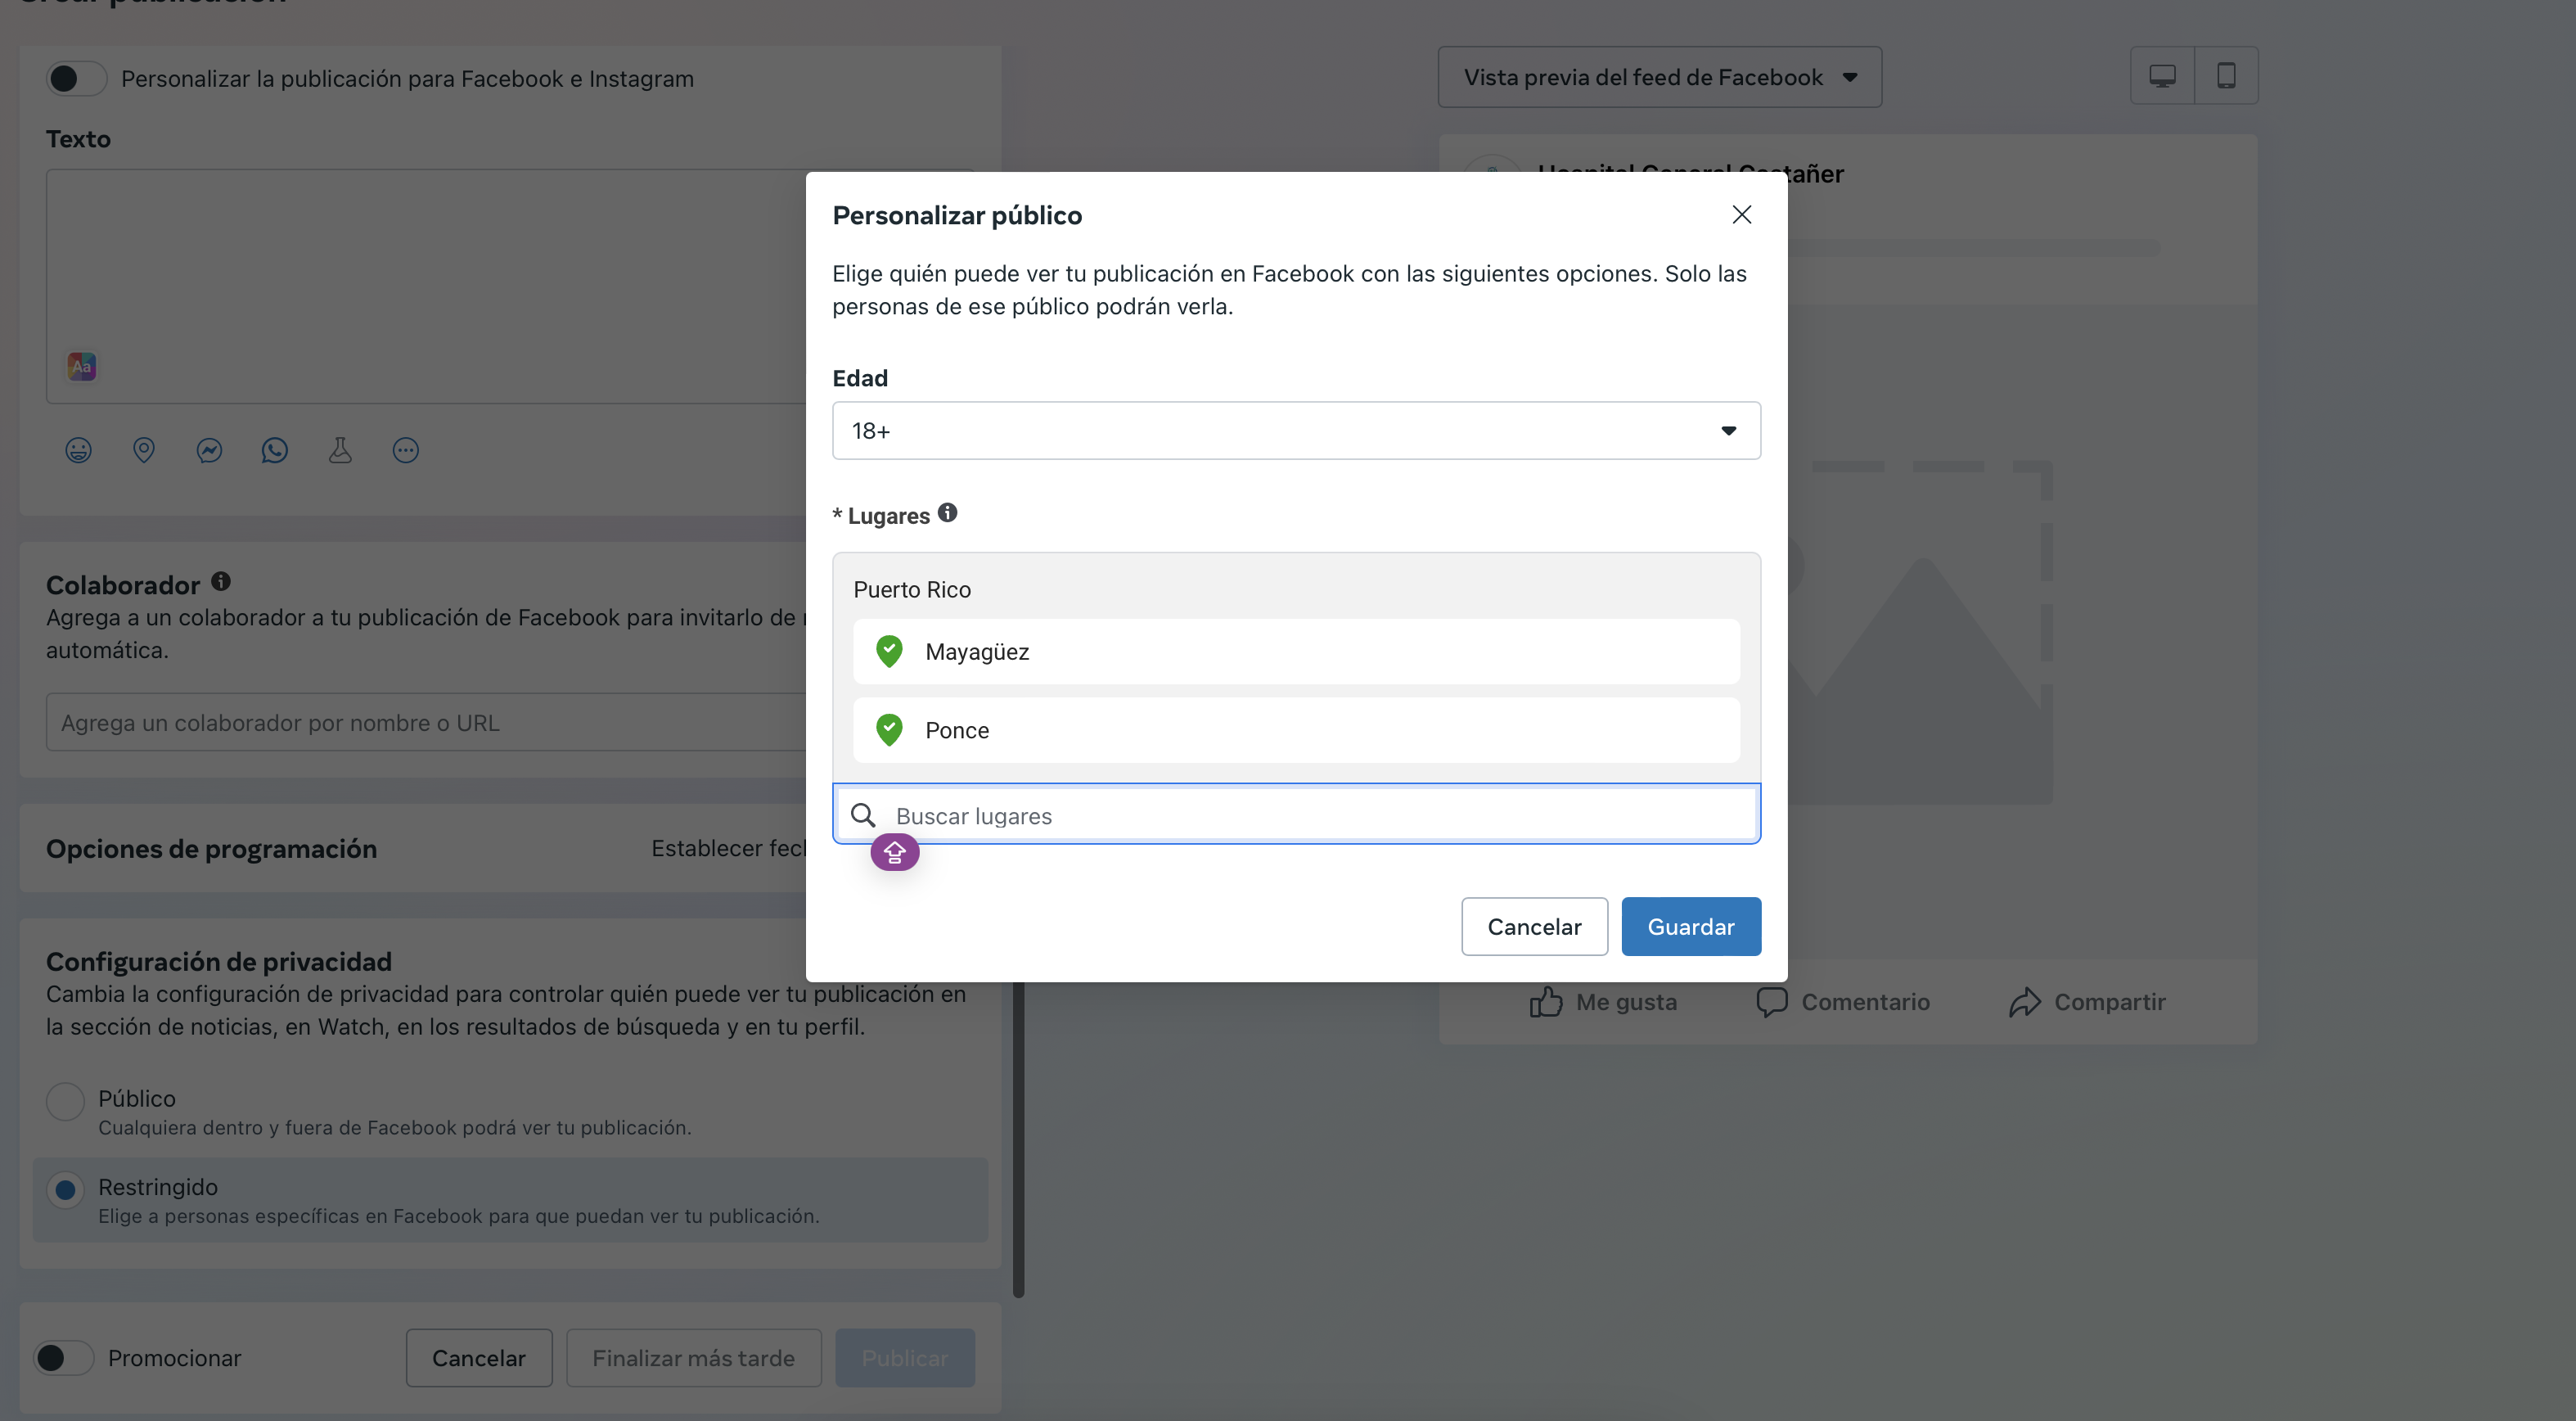Select the Público privacy radio button
Viewport: 2576px width, 1421px height.
click(x=65, y=1100)
